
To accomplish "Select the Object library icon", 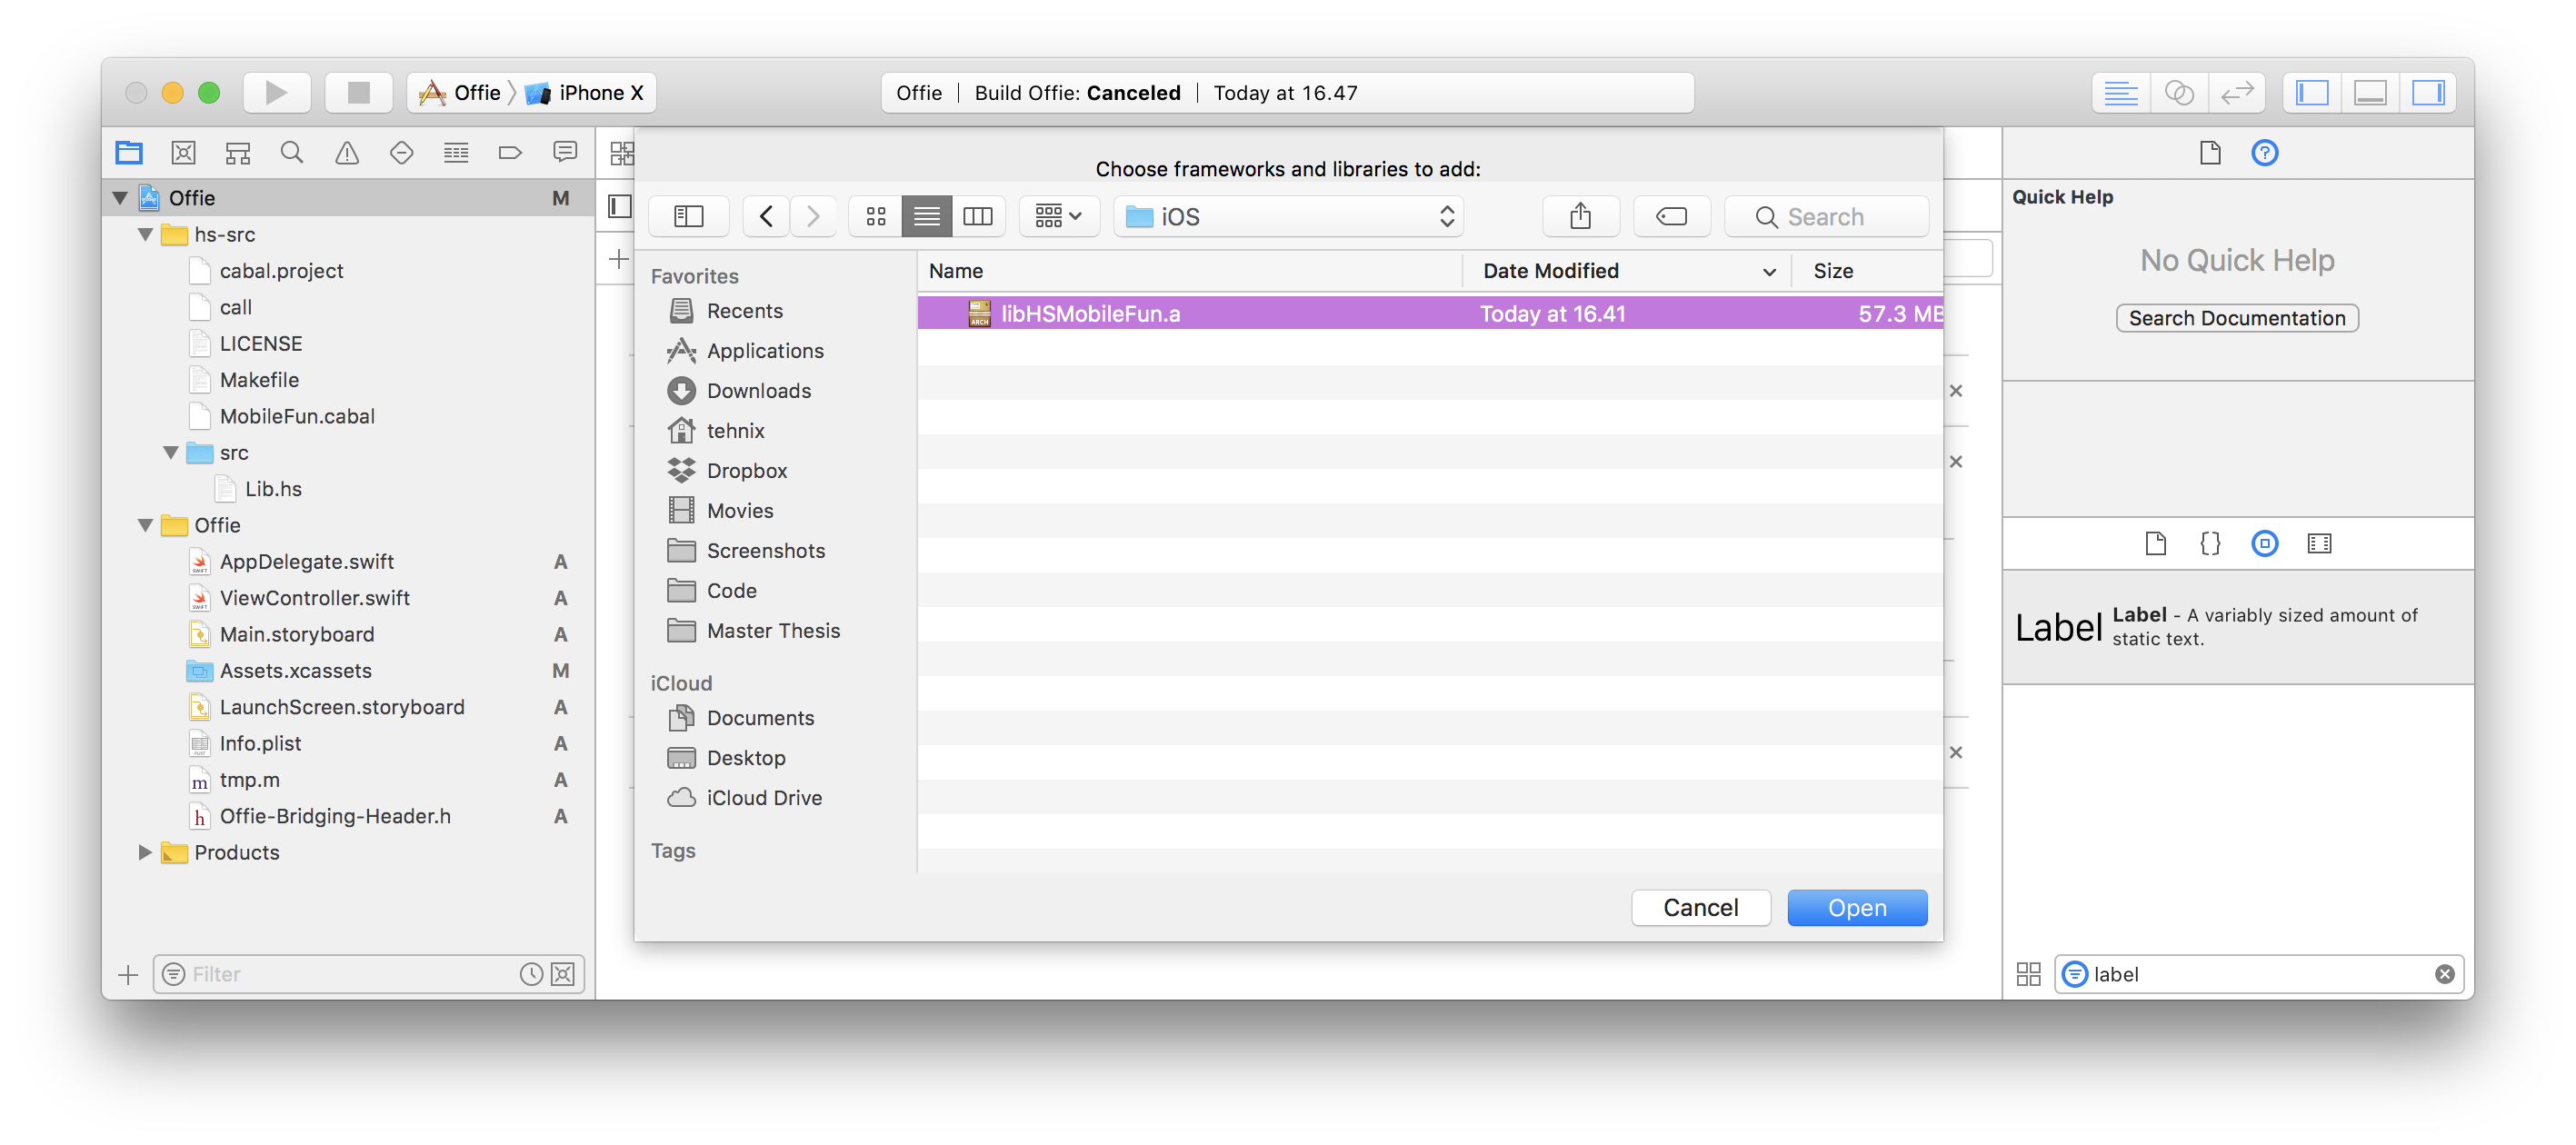I will point(2264,543).
